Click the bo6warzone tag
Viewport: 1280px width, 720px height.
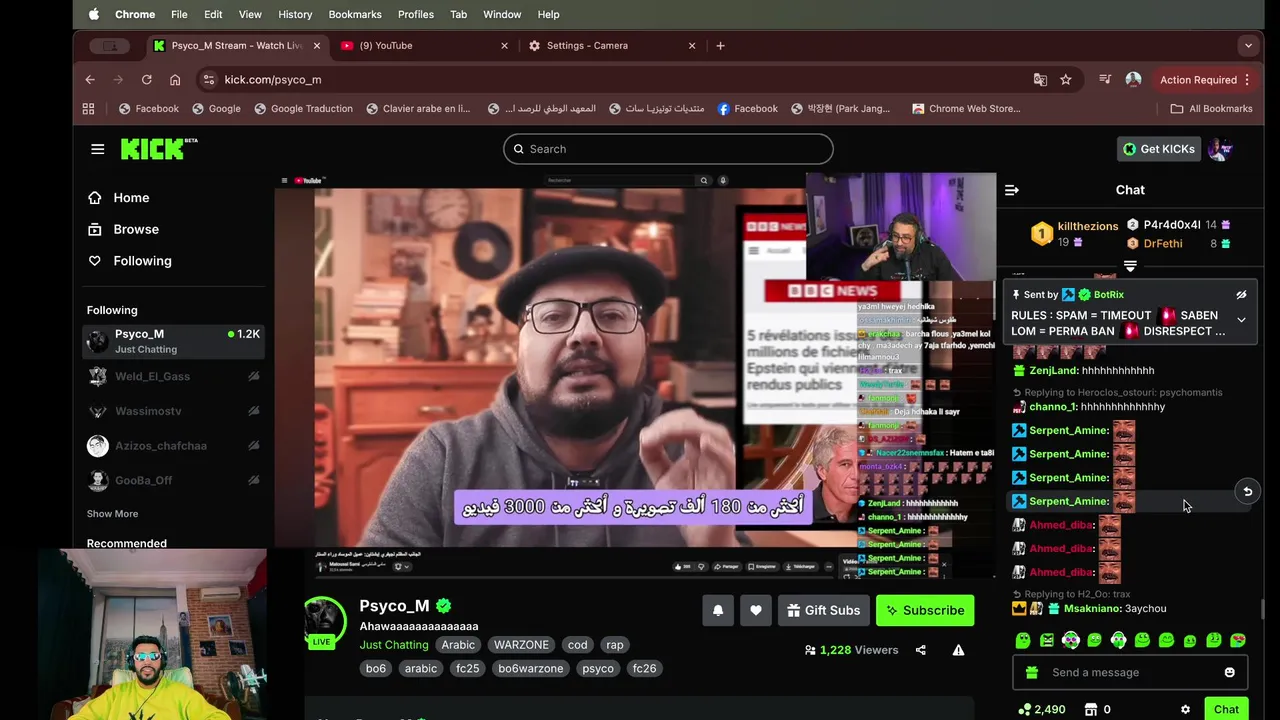[x=531, y=668]
